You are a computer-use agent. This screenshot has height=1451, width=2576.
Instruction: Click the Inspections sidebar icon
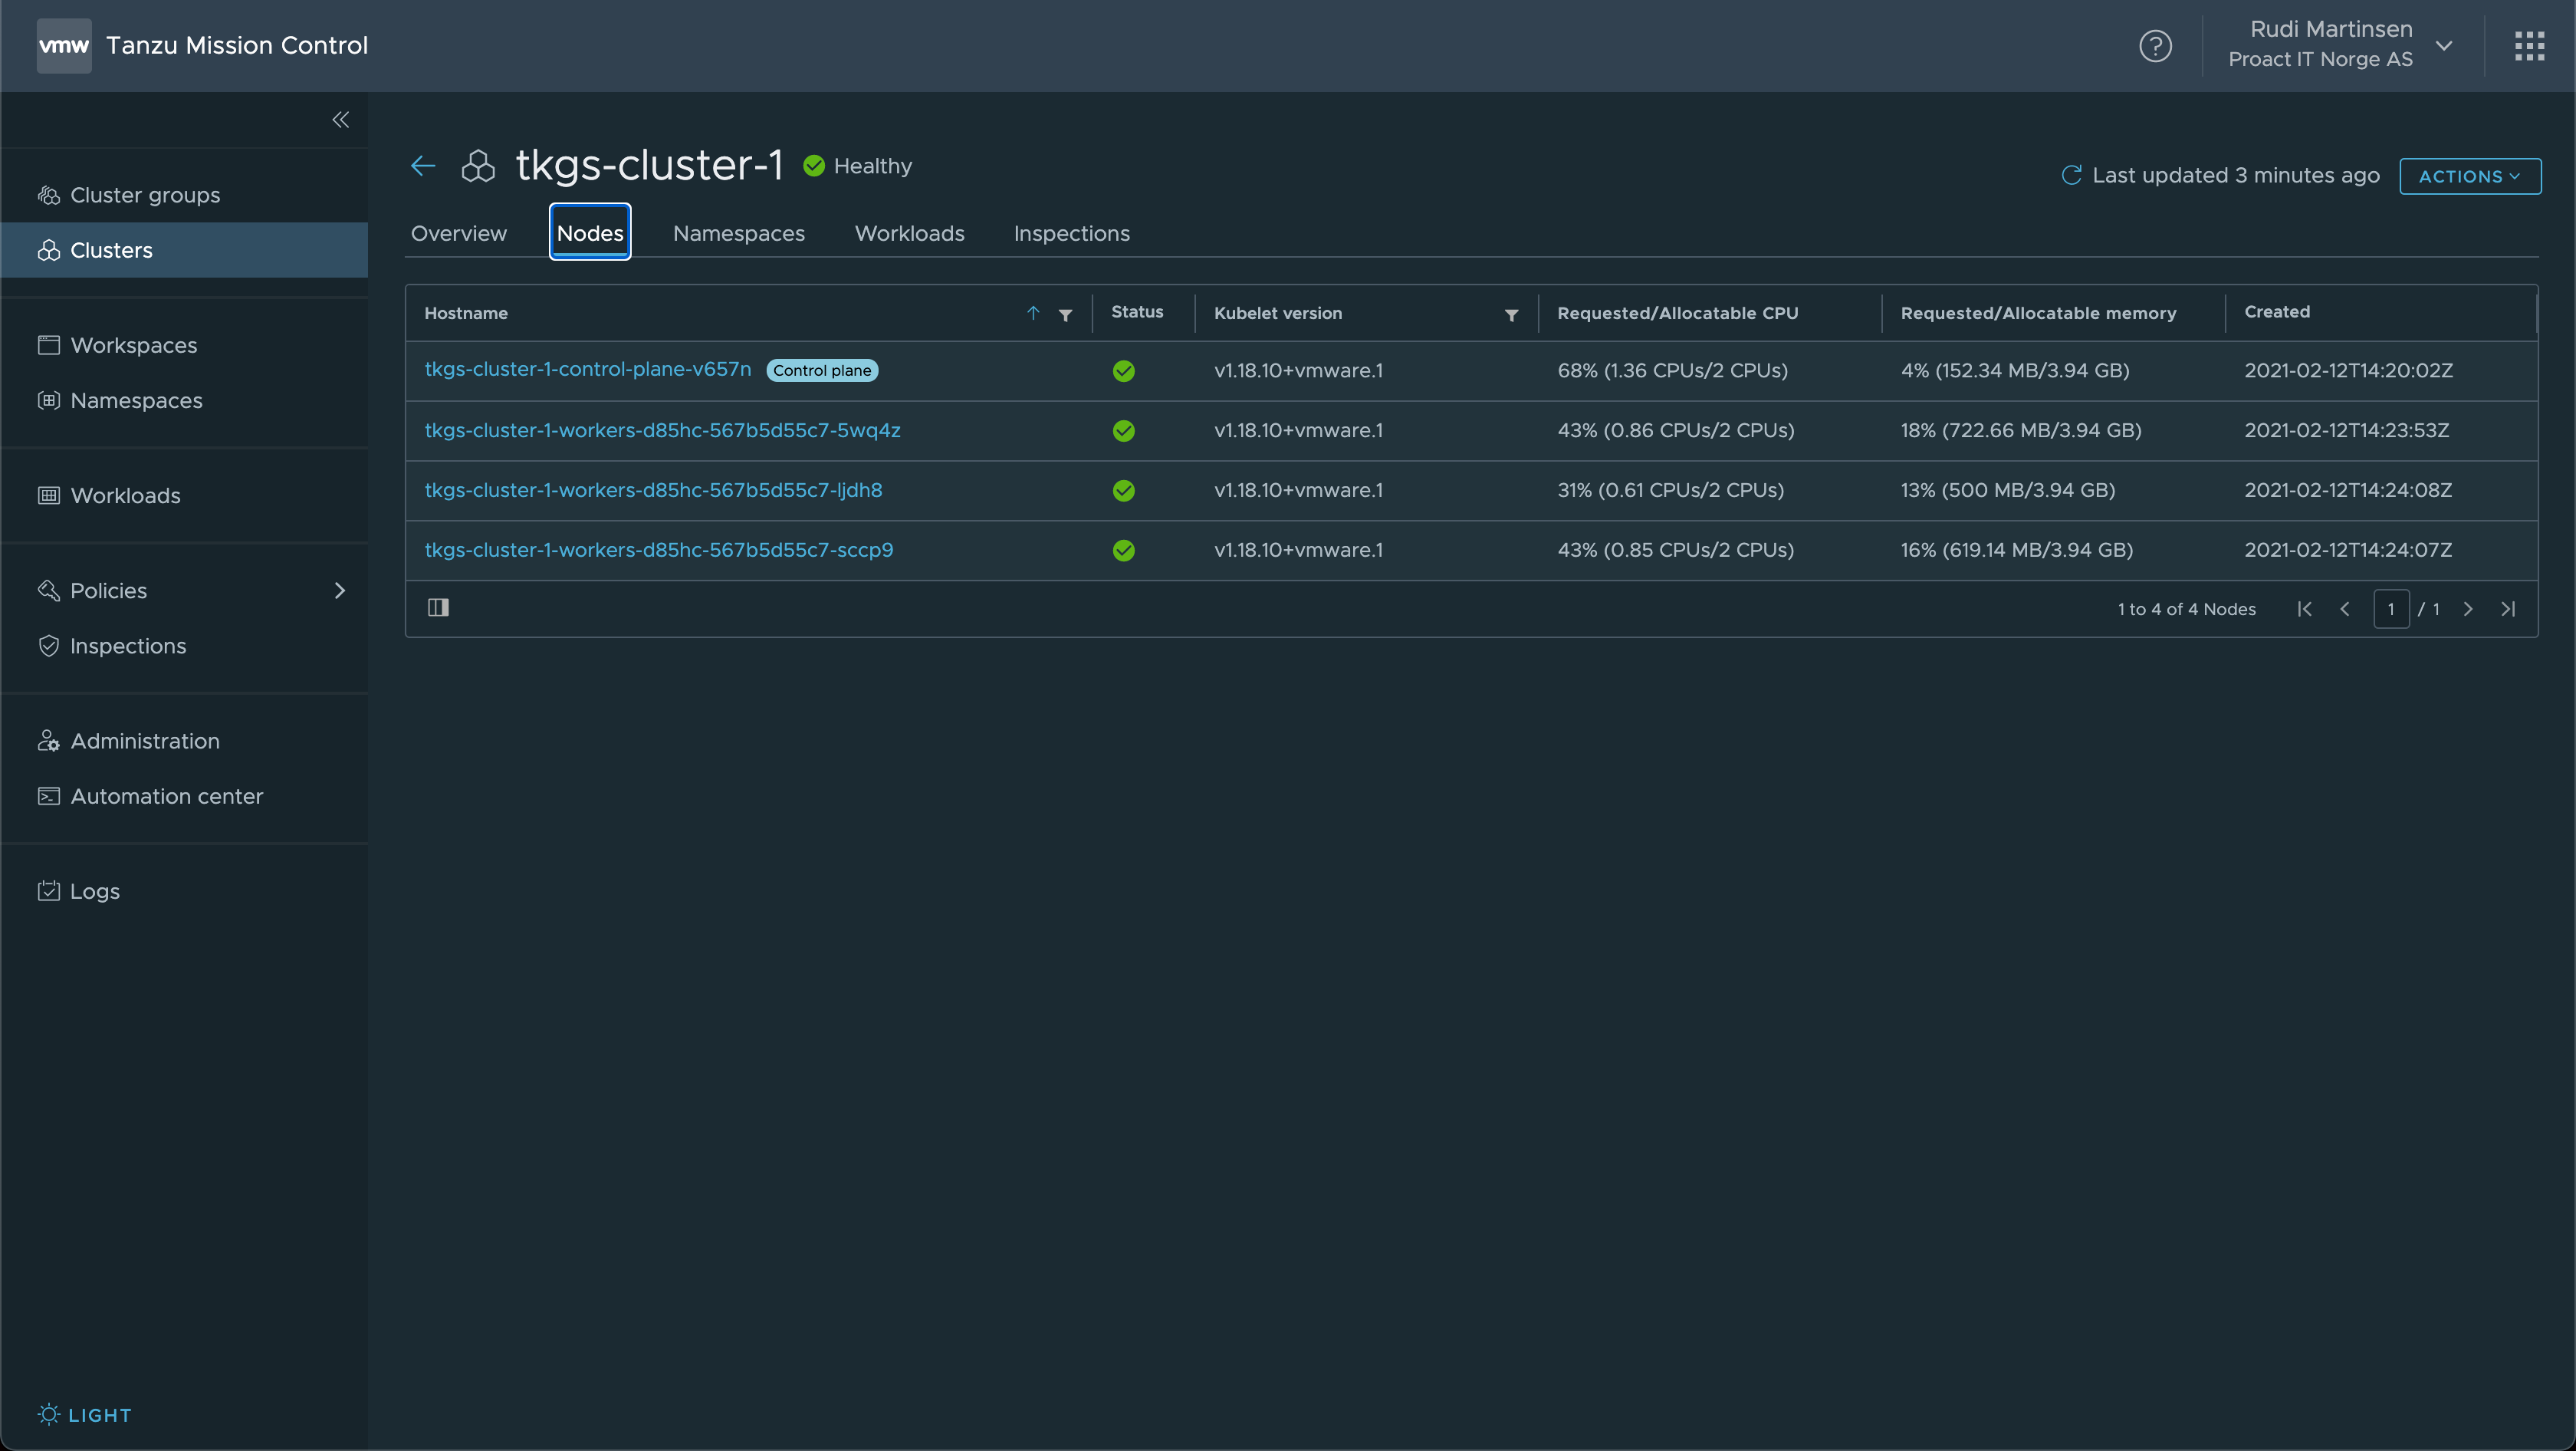click(x=48, y=646)
